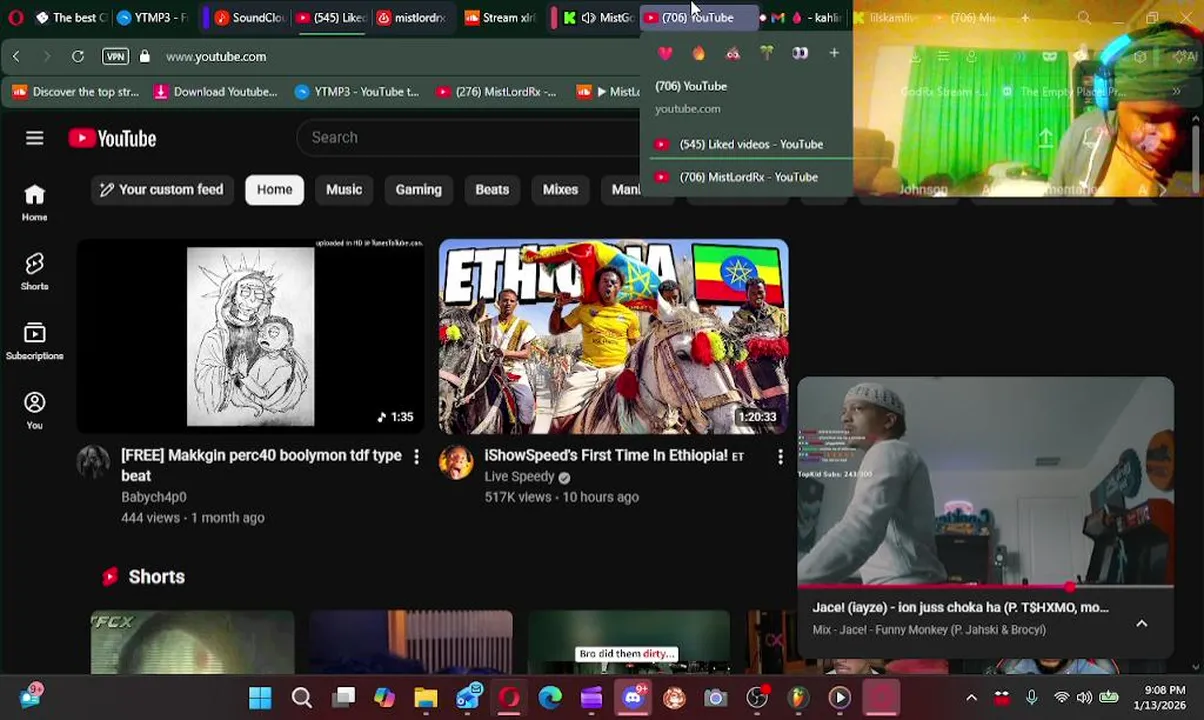Click the fire emoji in tab popup
The height and width of the screenshot is (720, 1204).
tap(698, 53)
